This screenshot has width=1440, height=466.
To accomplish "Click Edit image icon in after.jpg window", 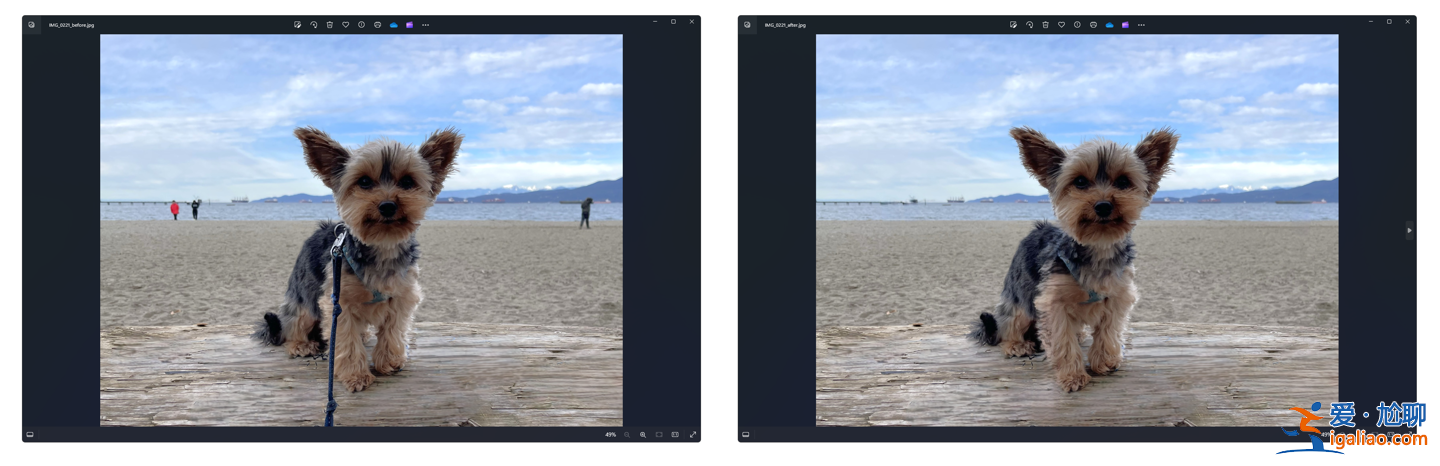I will 1014,24.
